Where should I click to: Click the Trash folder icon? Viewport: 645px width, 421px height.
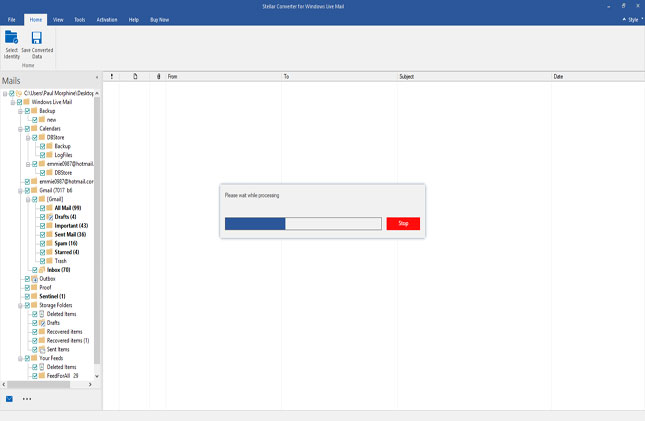[50, 261]
